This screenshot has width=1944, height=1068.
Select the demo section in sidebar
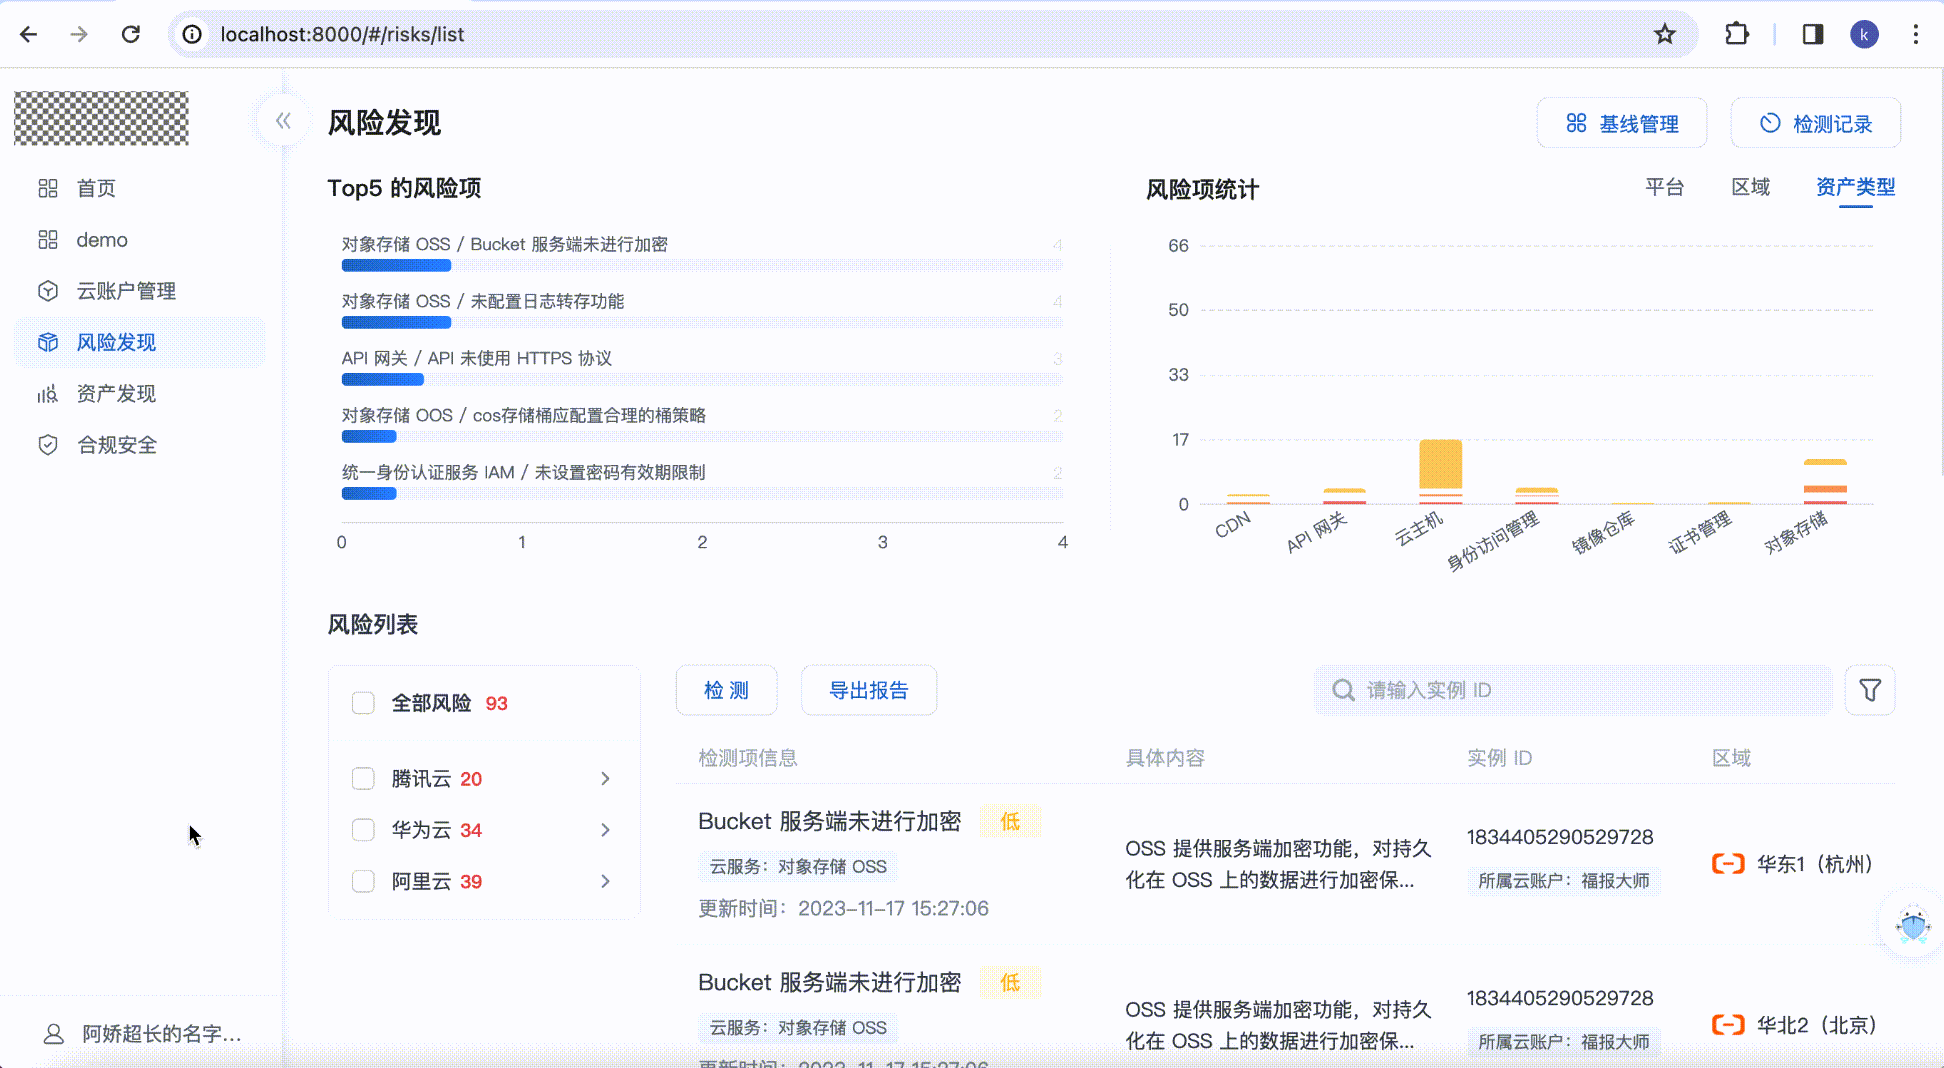tap(101, 239)
